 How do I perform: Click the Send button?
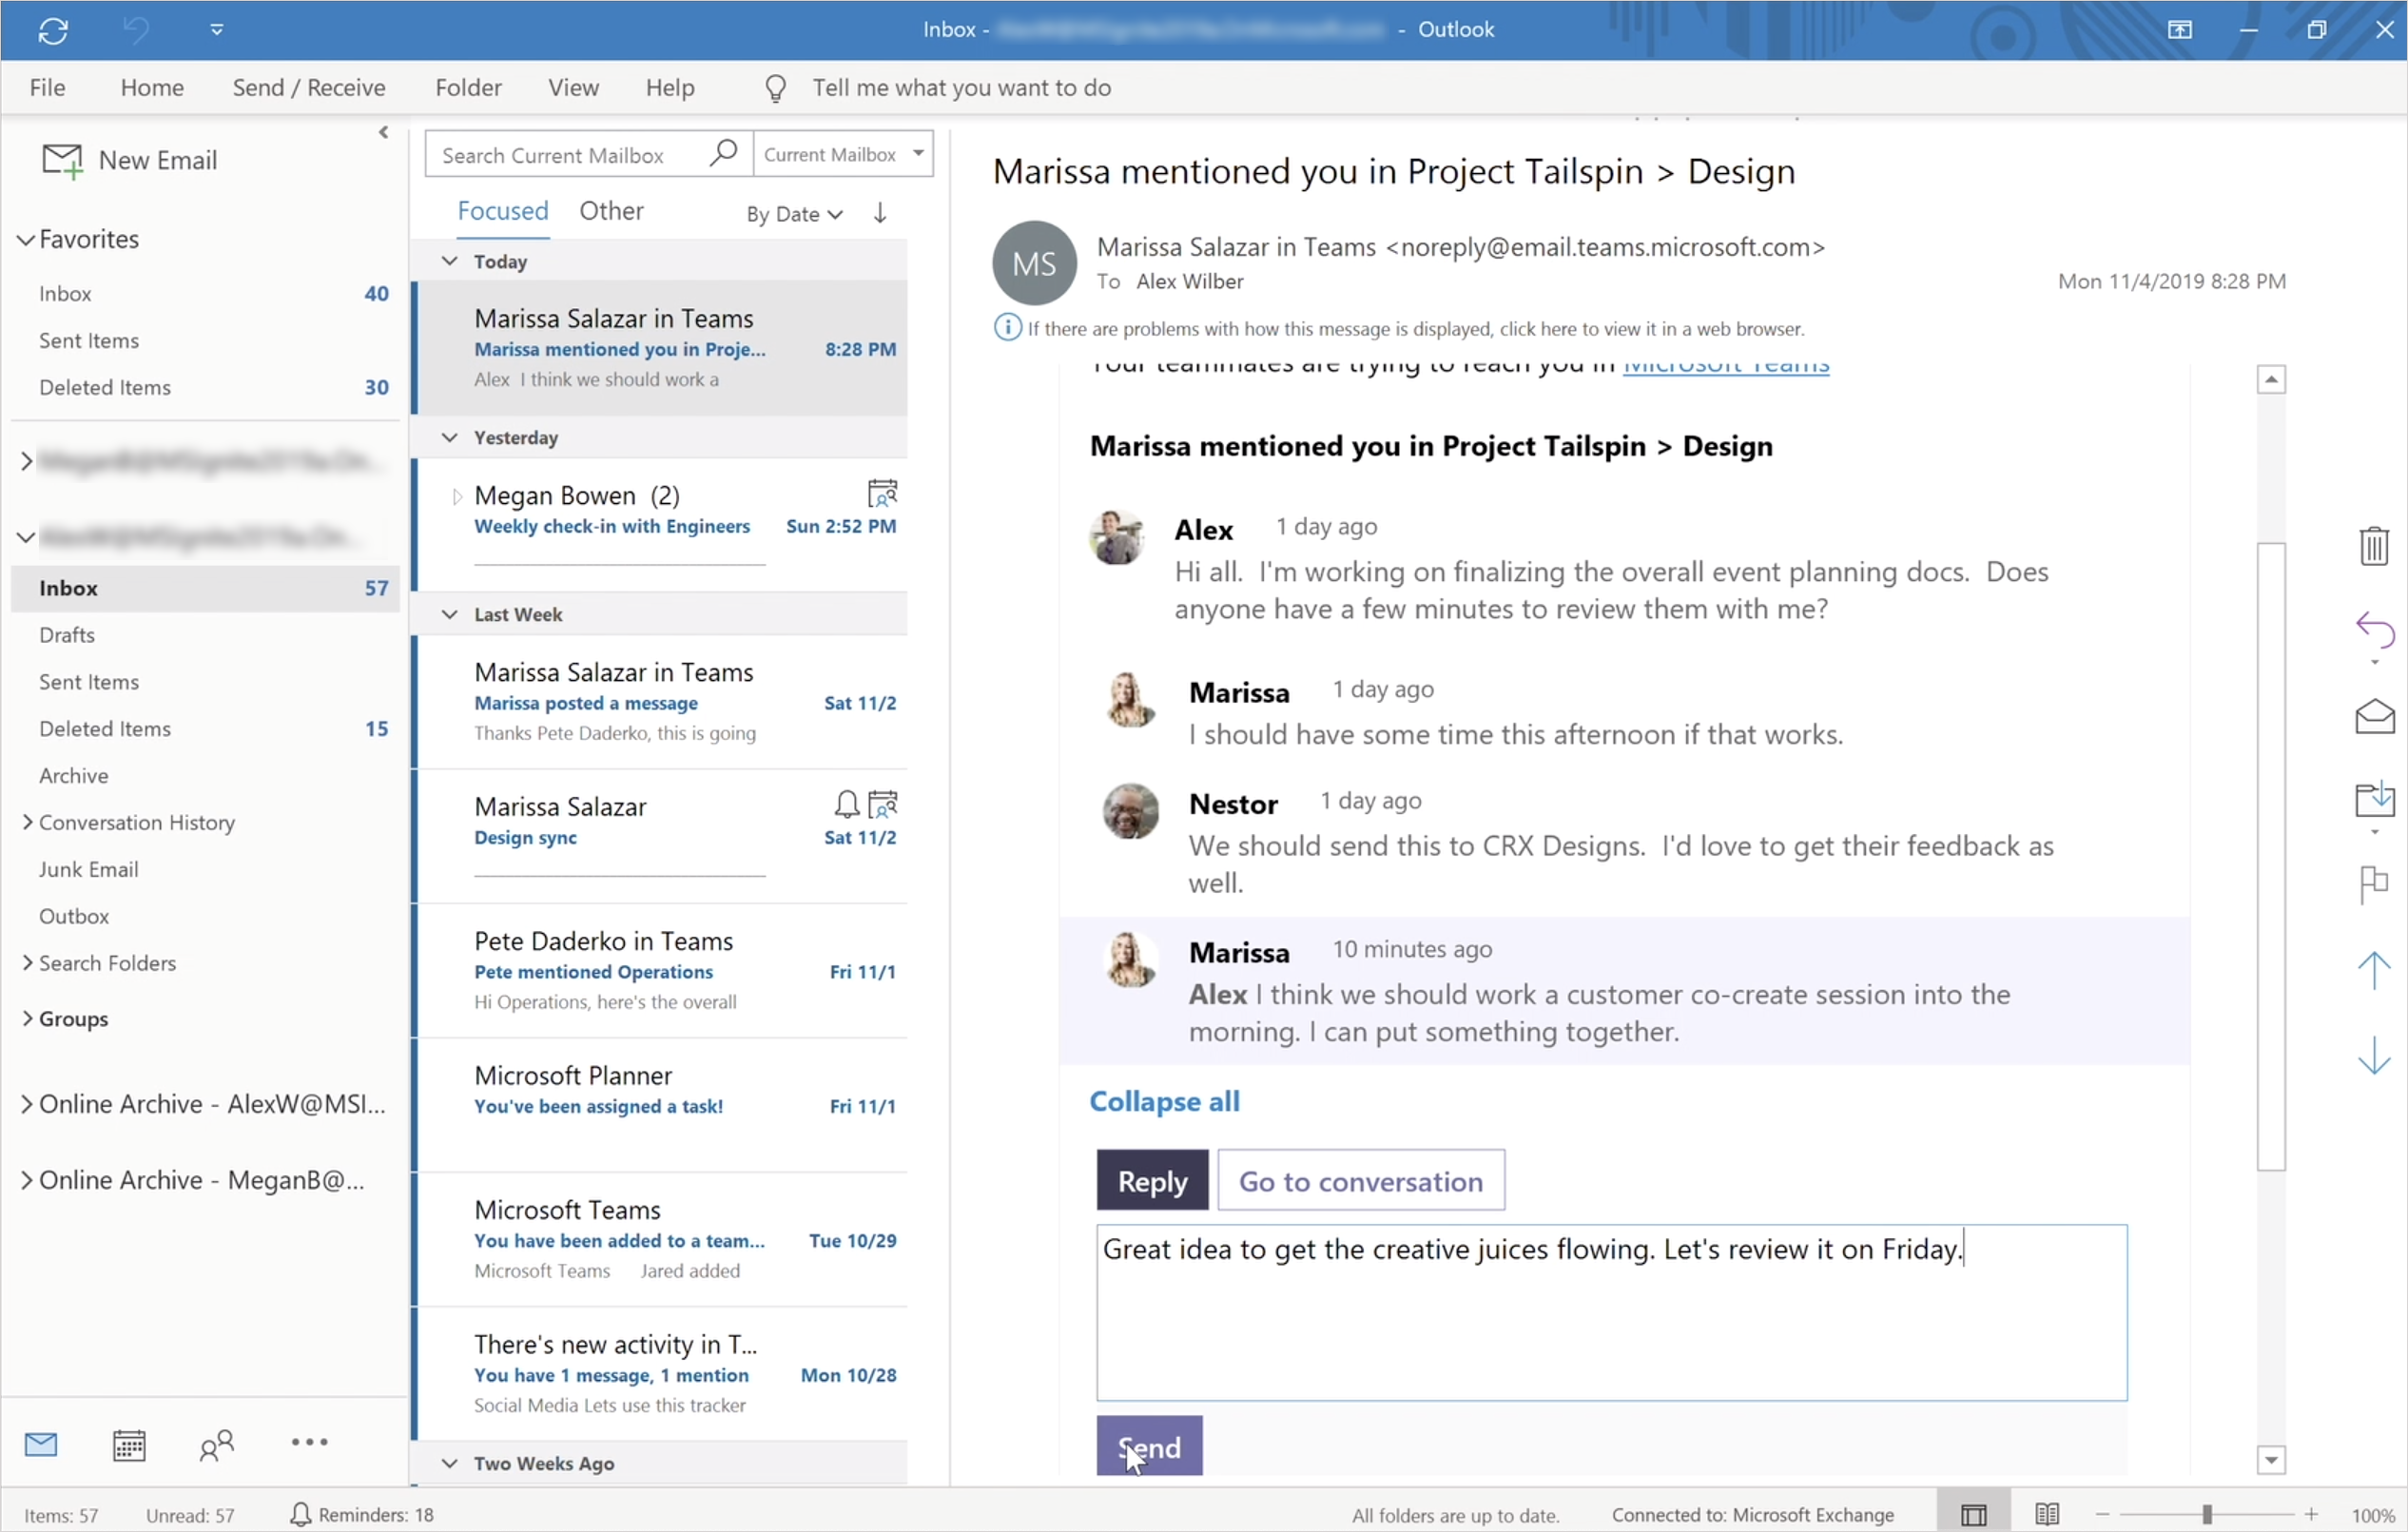click(1149, 1446)
